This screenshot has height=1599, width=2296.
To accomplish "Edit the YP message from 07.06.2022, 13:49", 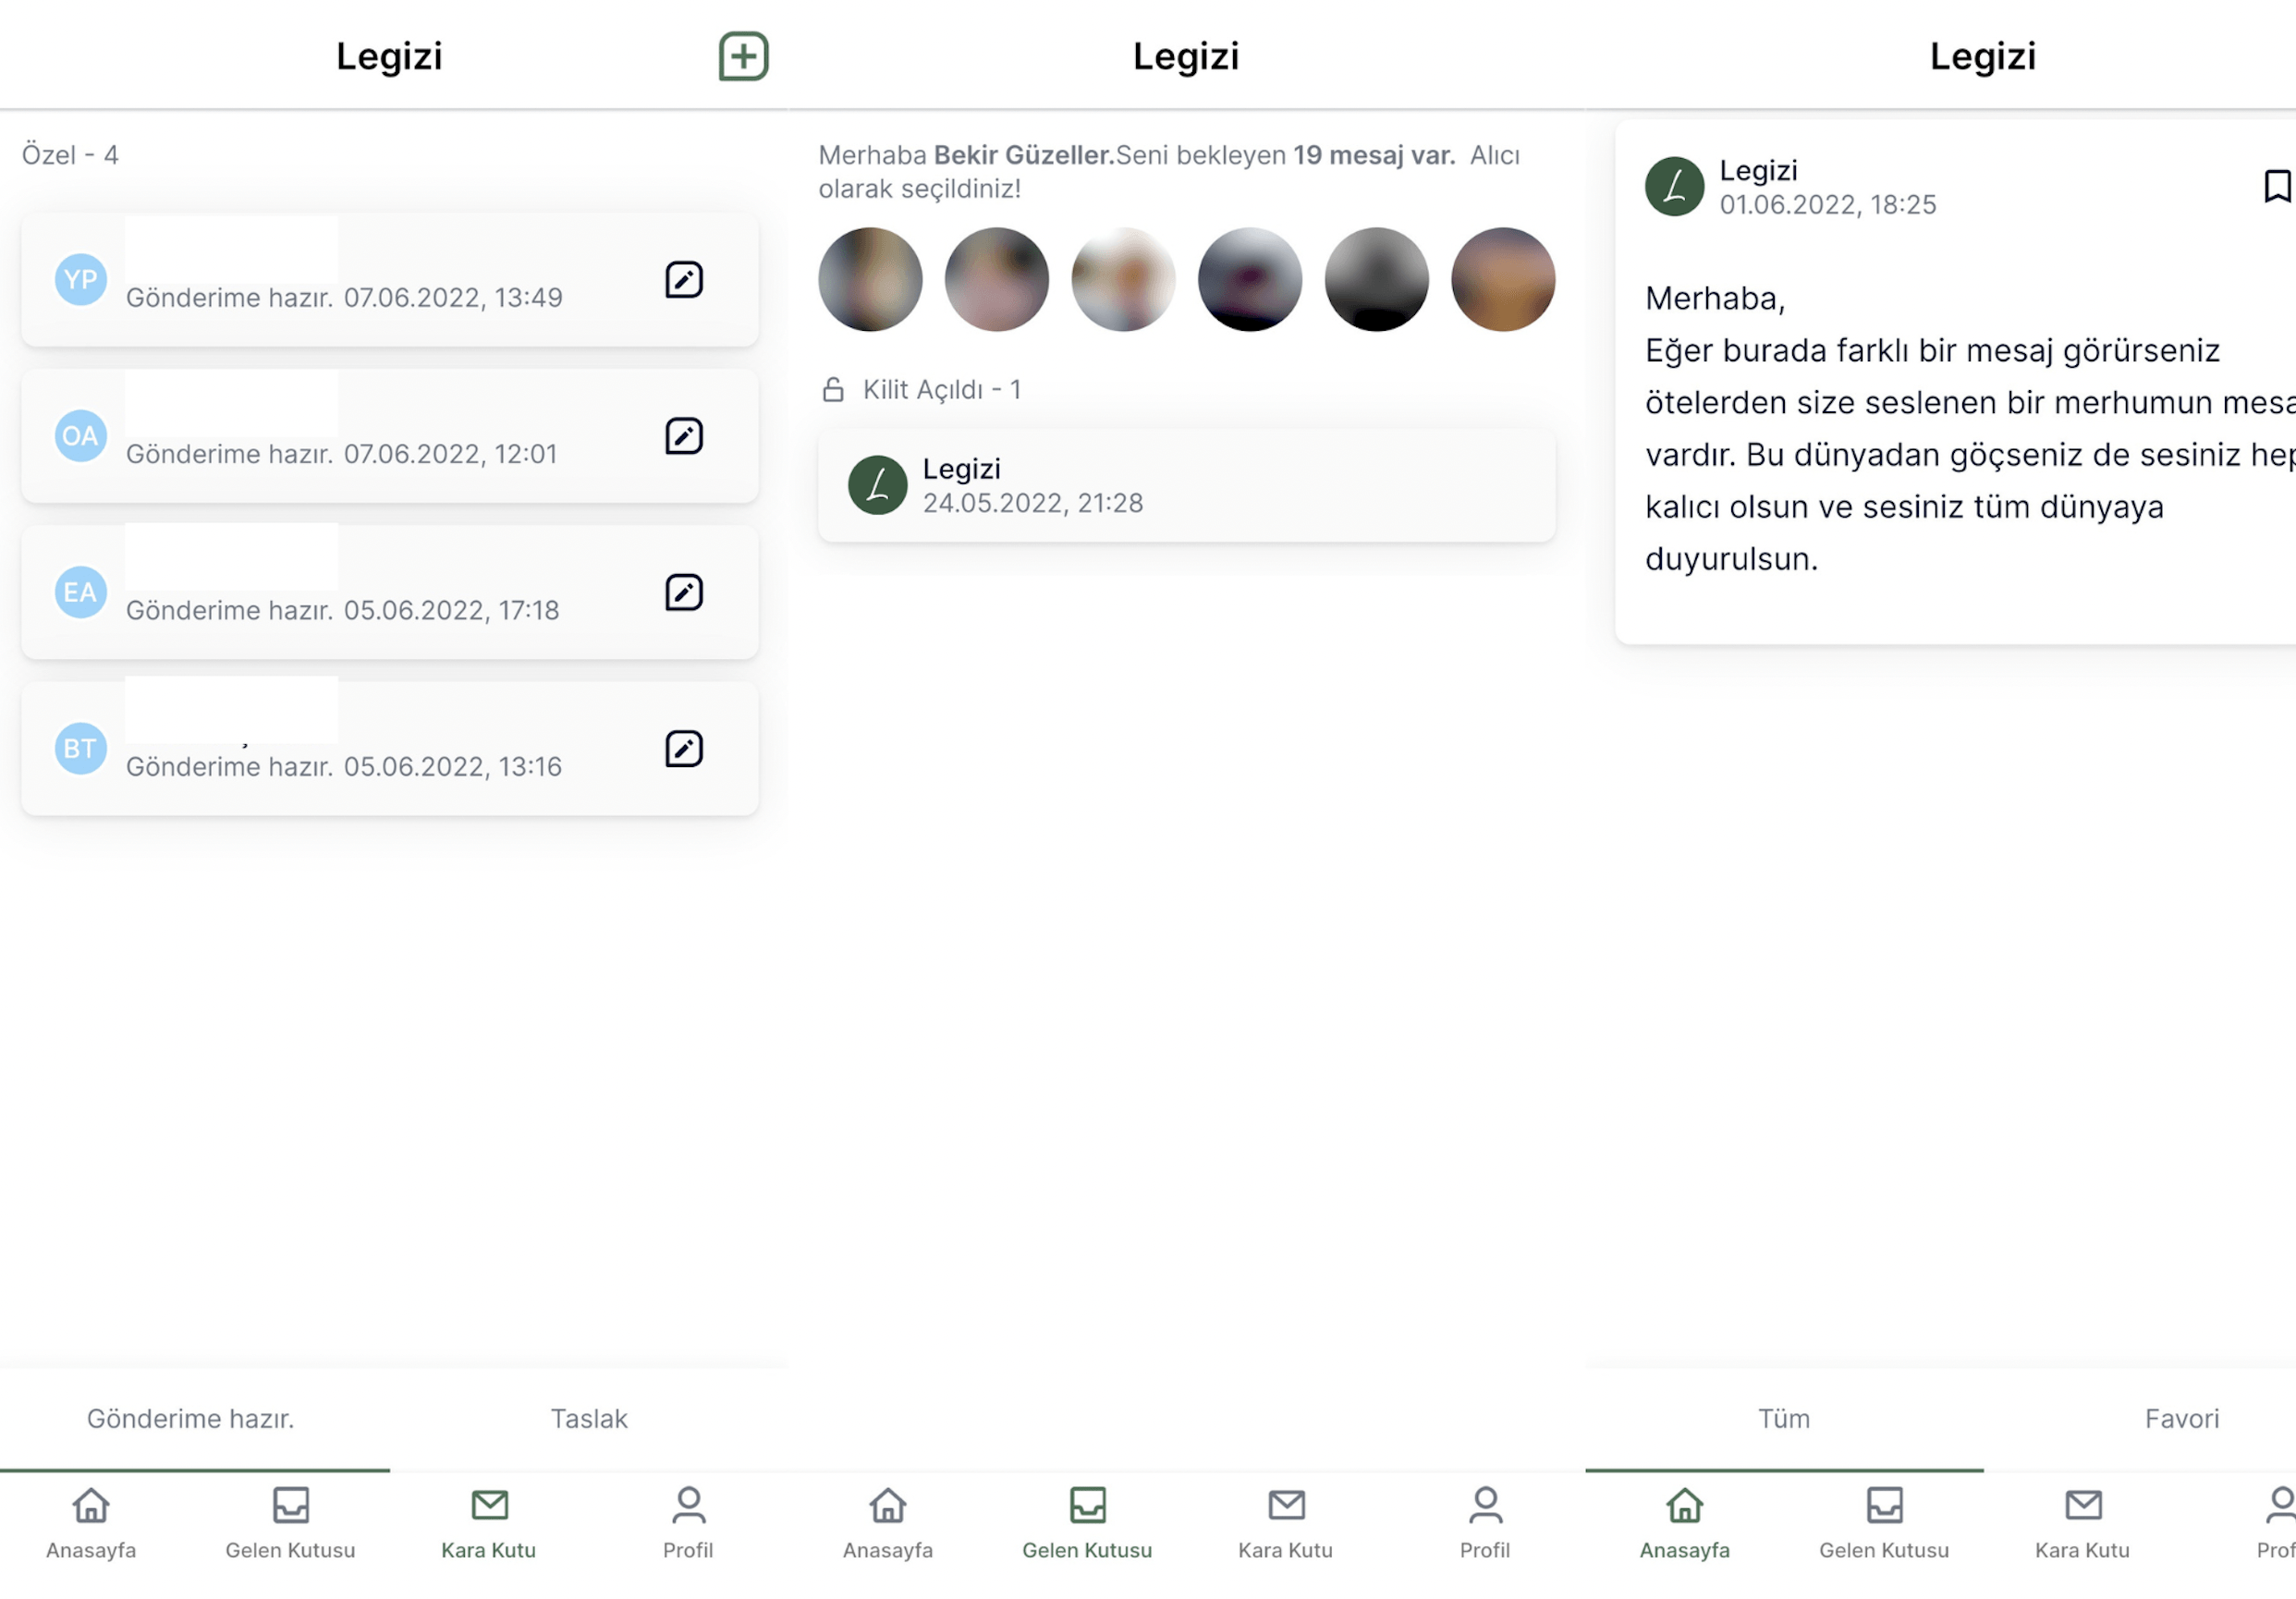I will [x=684, y=280].
